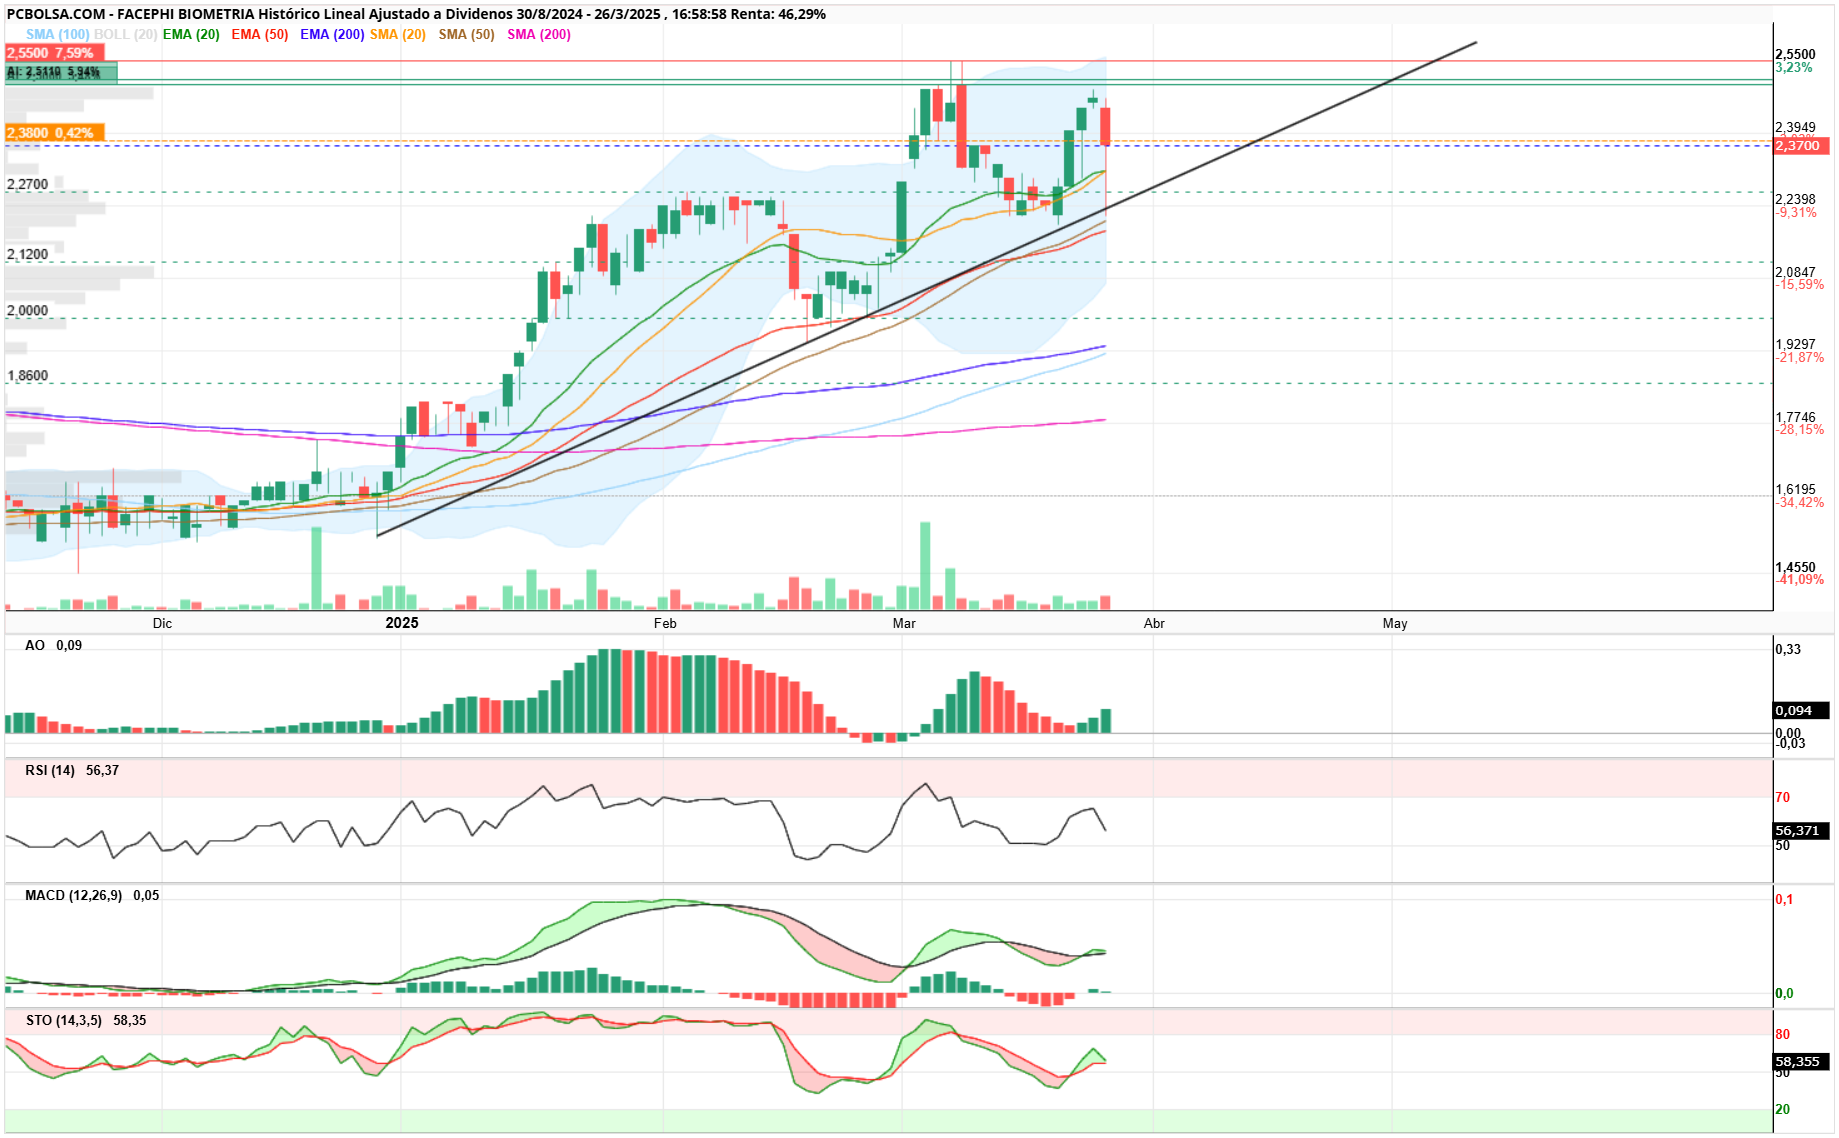Select the 1,8600 level label
Screen dimensions: 1839x1138
(27, 376)
